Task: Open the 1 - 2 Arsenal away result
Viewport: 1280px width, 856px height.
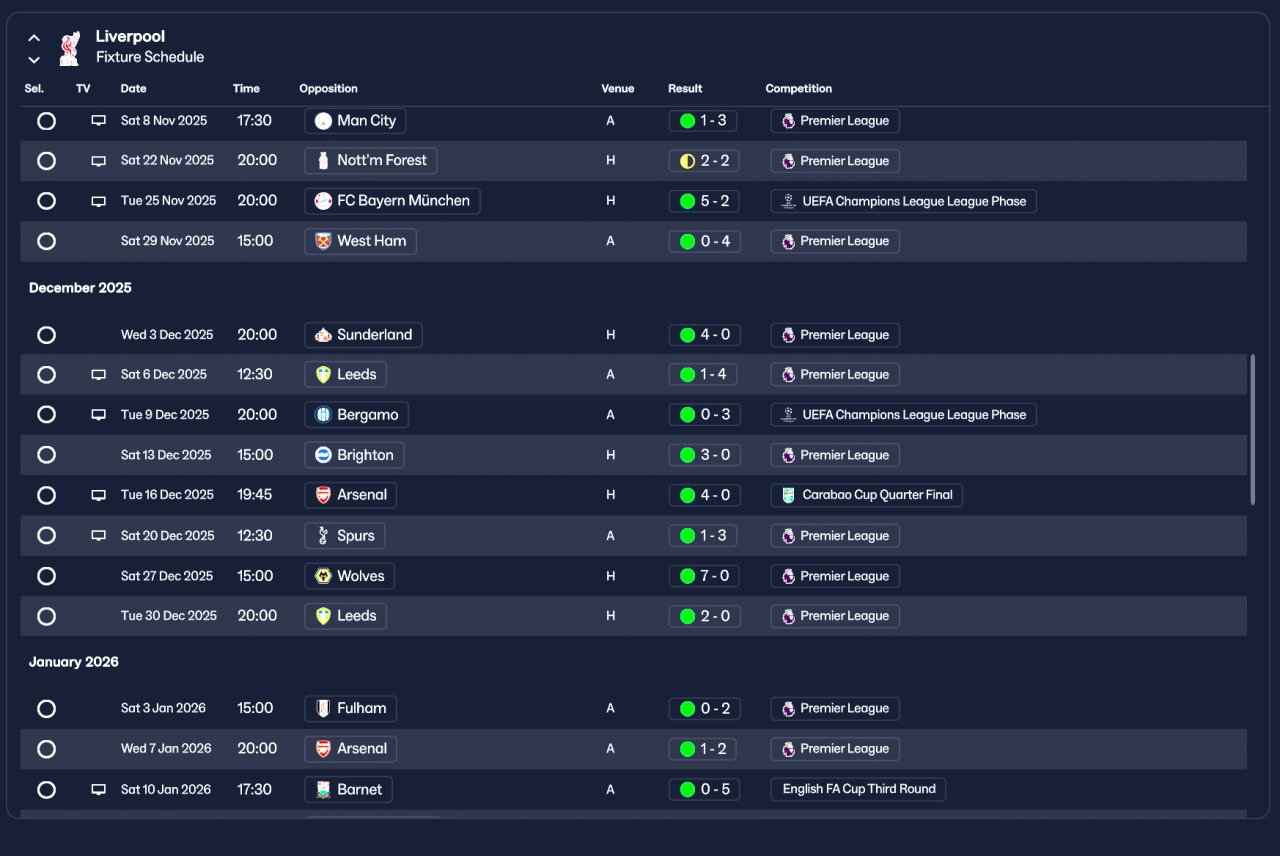Action: 704,749
